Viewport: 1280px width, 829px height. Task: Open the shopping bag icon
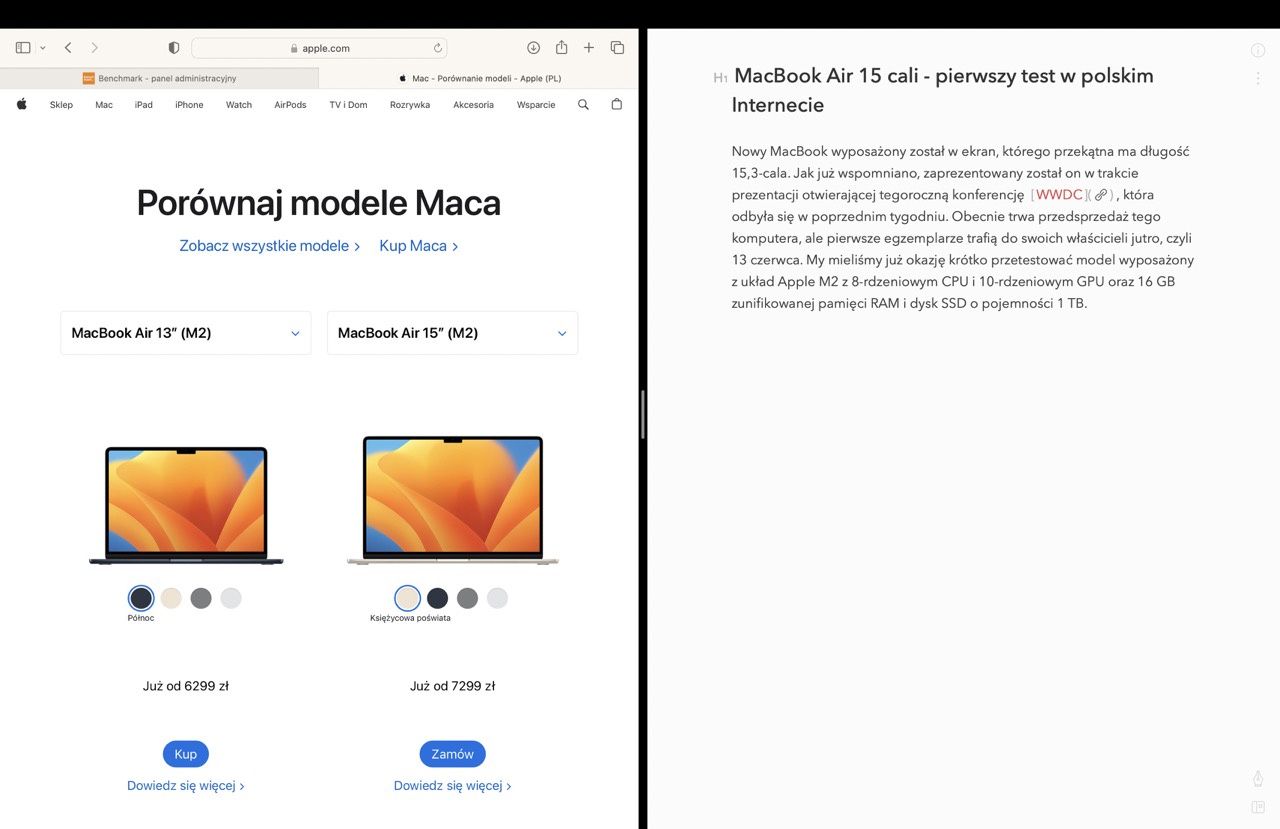[616, 104]
